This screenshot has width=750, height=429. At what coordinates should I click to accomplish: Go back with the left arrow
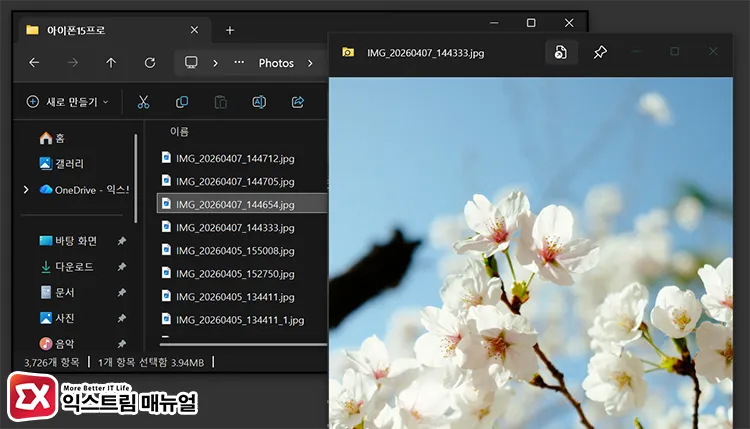click(x=34, y=63)
